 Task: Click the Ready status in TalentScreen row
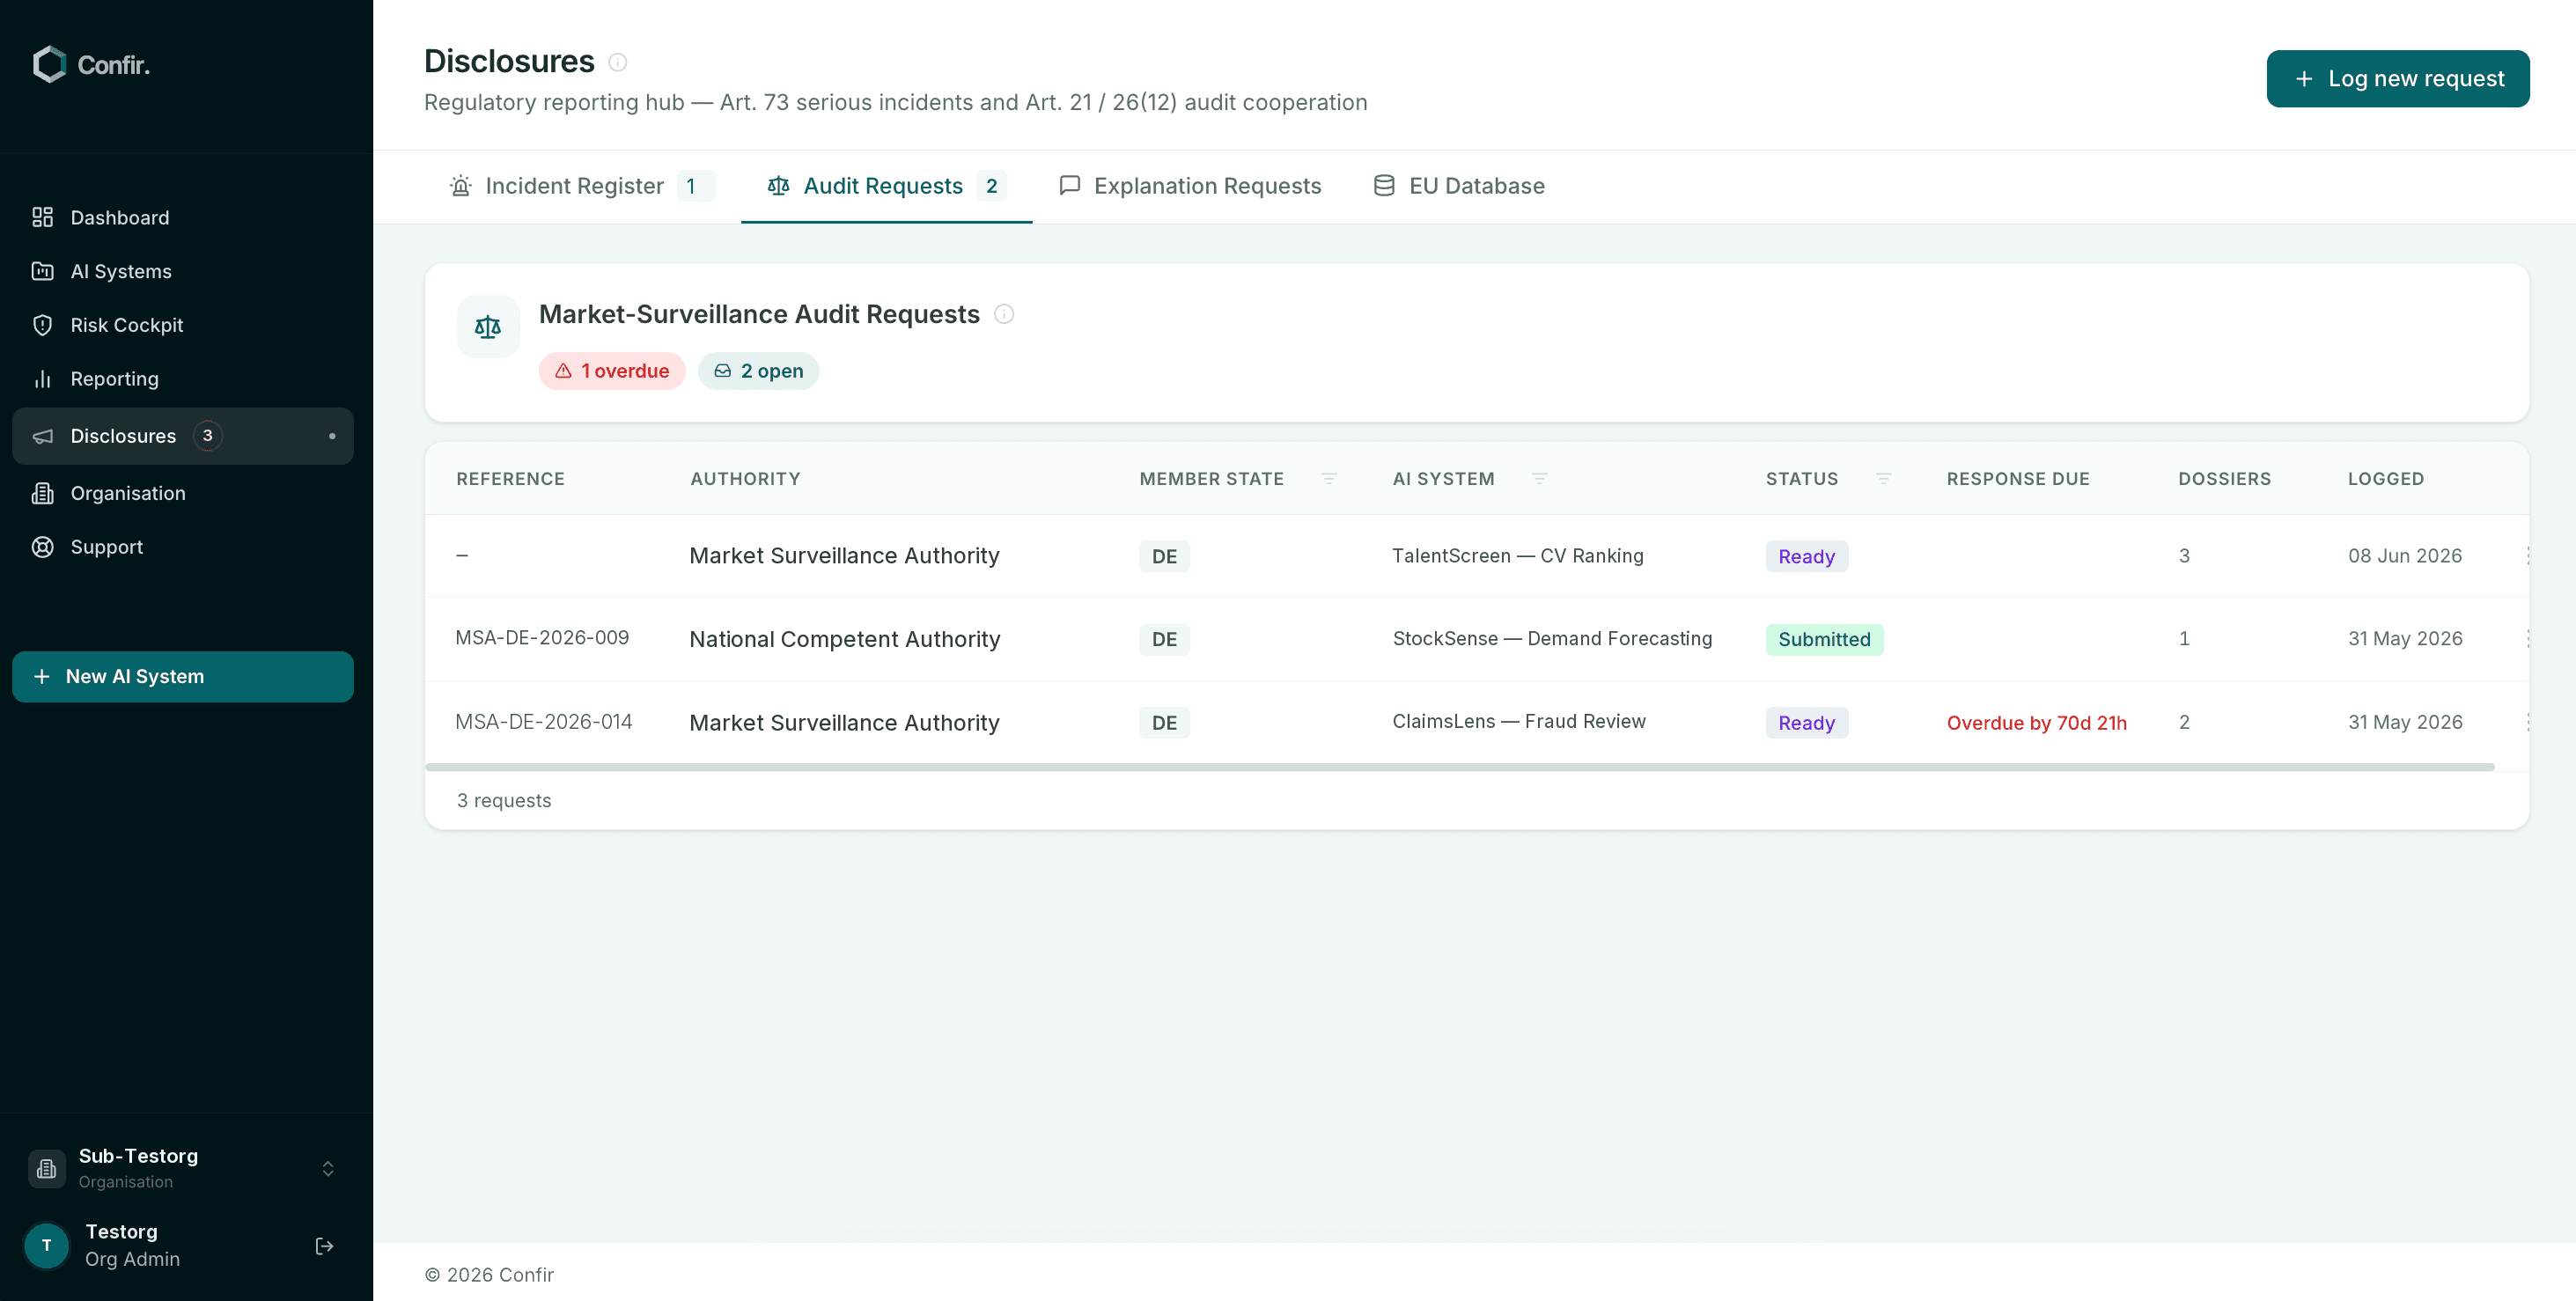tap(1807, 557)
